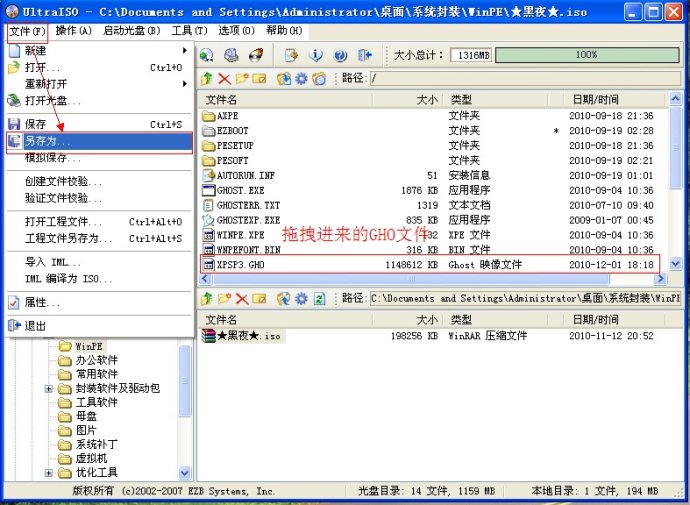Select the XPSP3.GHO file row

pyautogui.click(x=430, y=265)
